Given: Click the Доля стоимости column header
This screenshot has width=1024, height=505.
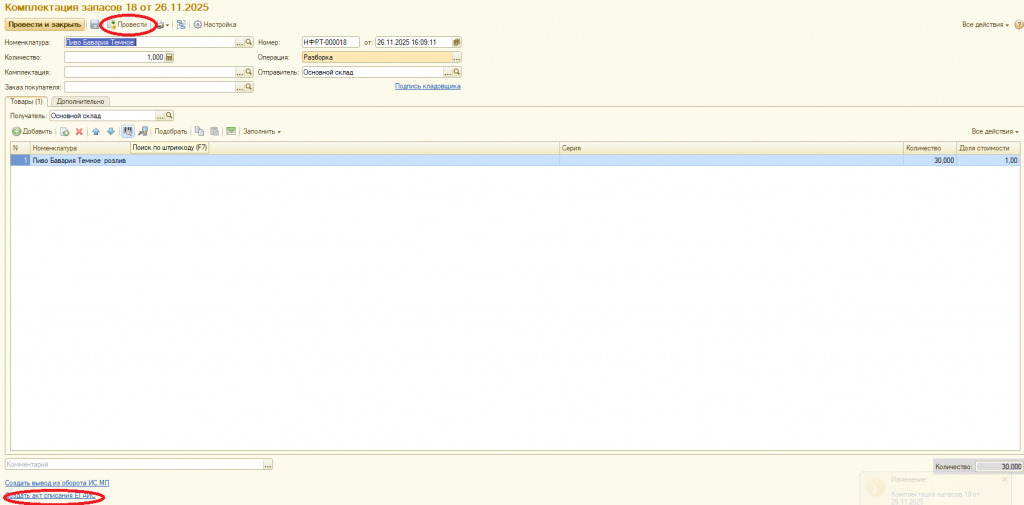Looking at the screenshot, I should [988, 148].
